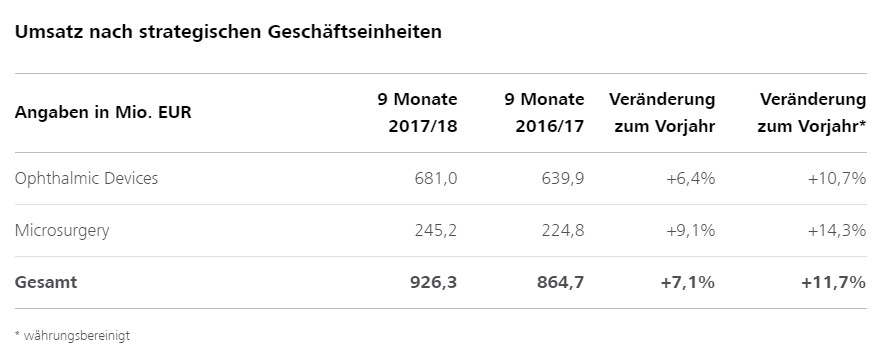Select the Veränderung zum Vorjahr* starred header
The width and height of the screenshot is (890, 364).
(x=812, y=112)
